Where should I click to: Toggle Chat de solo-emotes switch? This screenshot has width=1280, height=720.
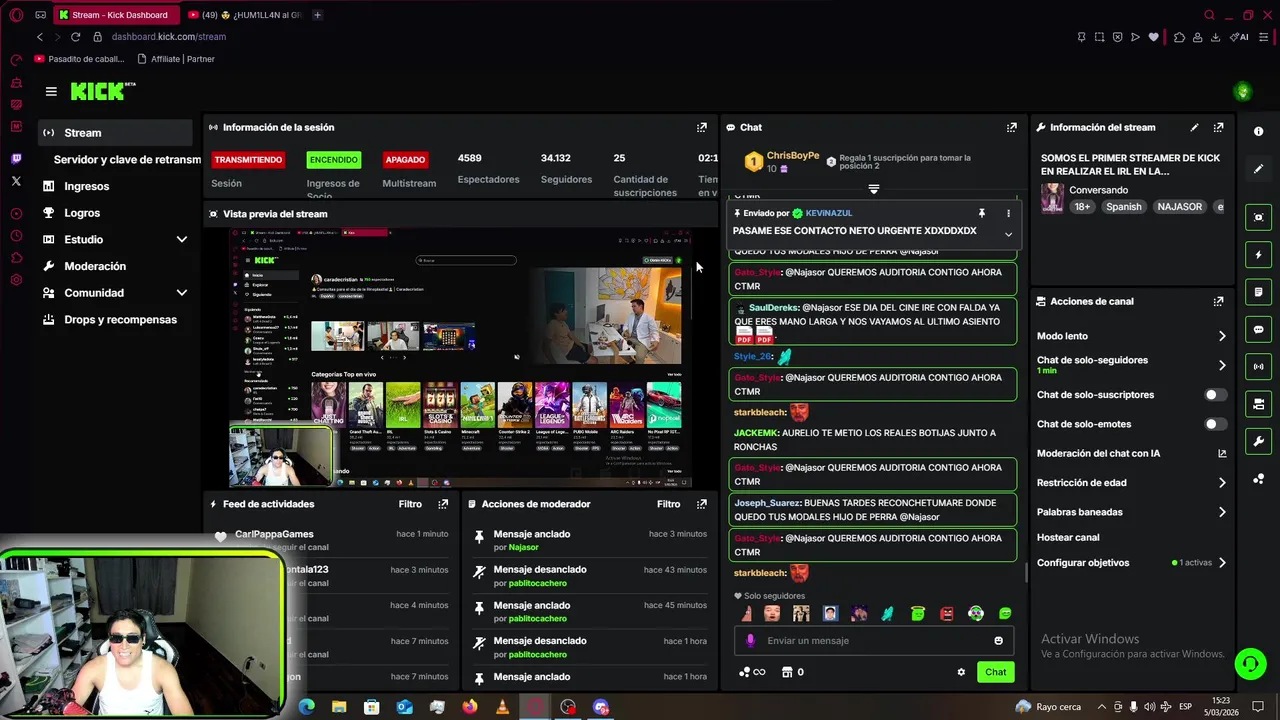(x=1215, y=424)
